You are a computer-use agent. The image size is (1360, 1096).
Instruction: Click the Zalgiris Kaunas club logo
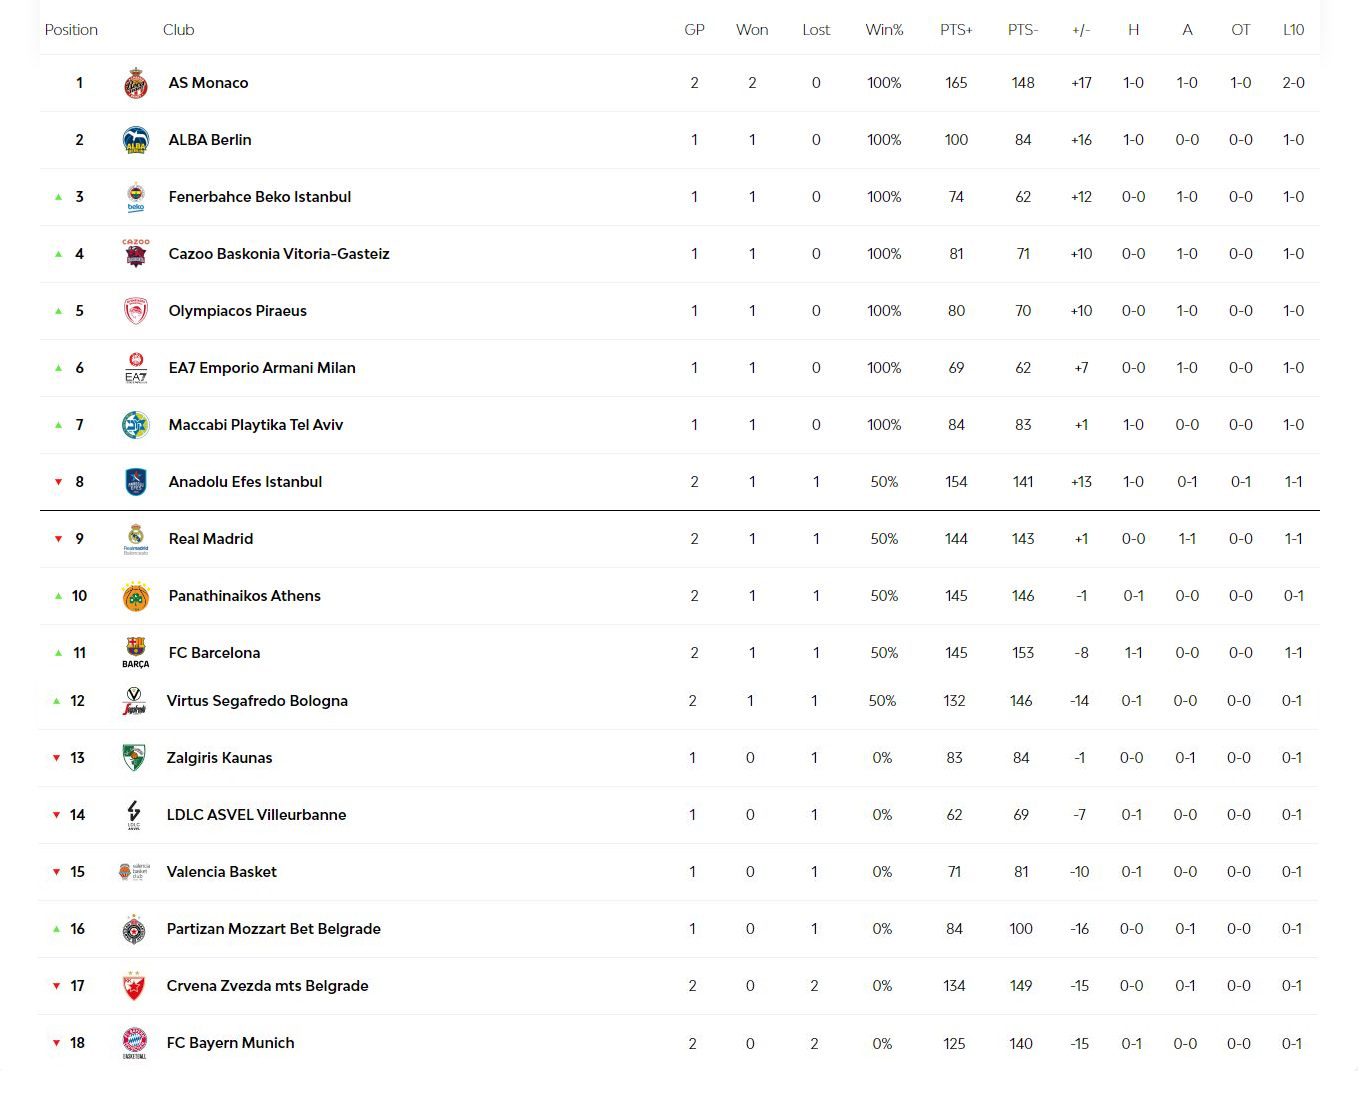coord(134,758)
